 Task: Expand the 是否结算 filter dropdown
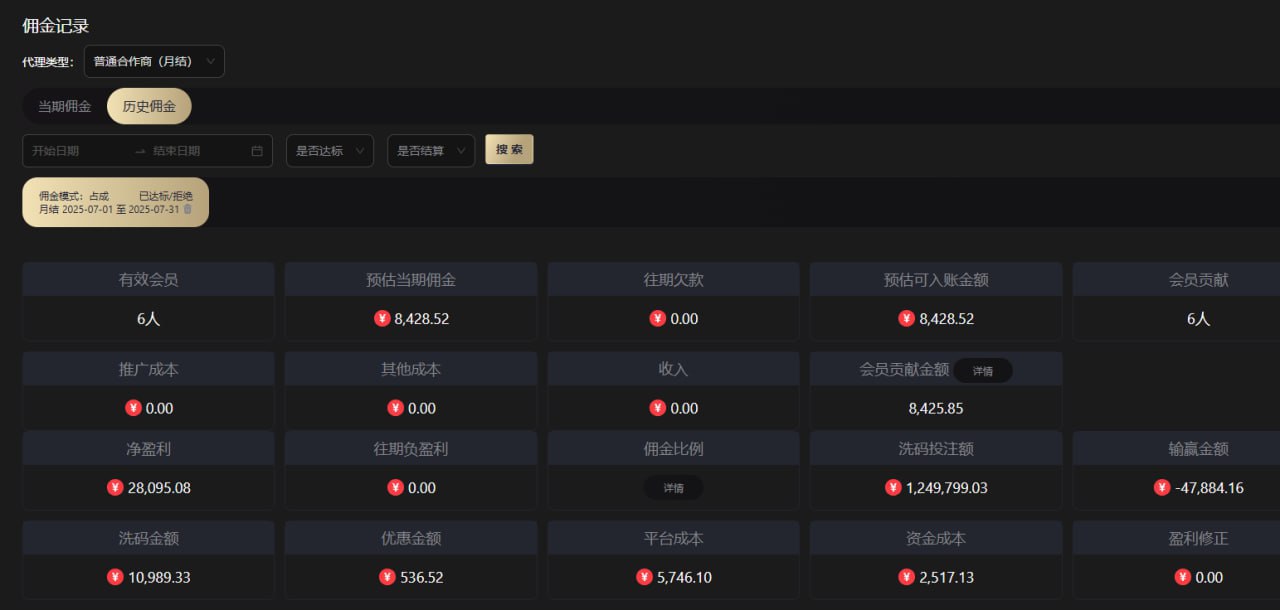[x=430, y=151]
